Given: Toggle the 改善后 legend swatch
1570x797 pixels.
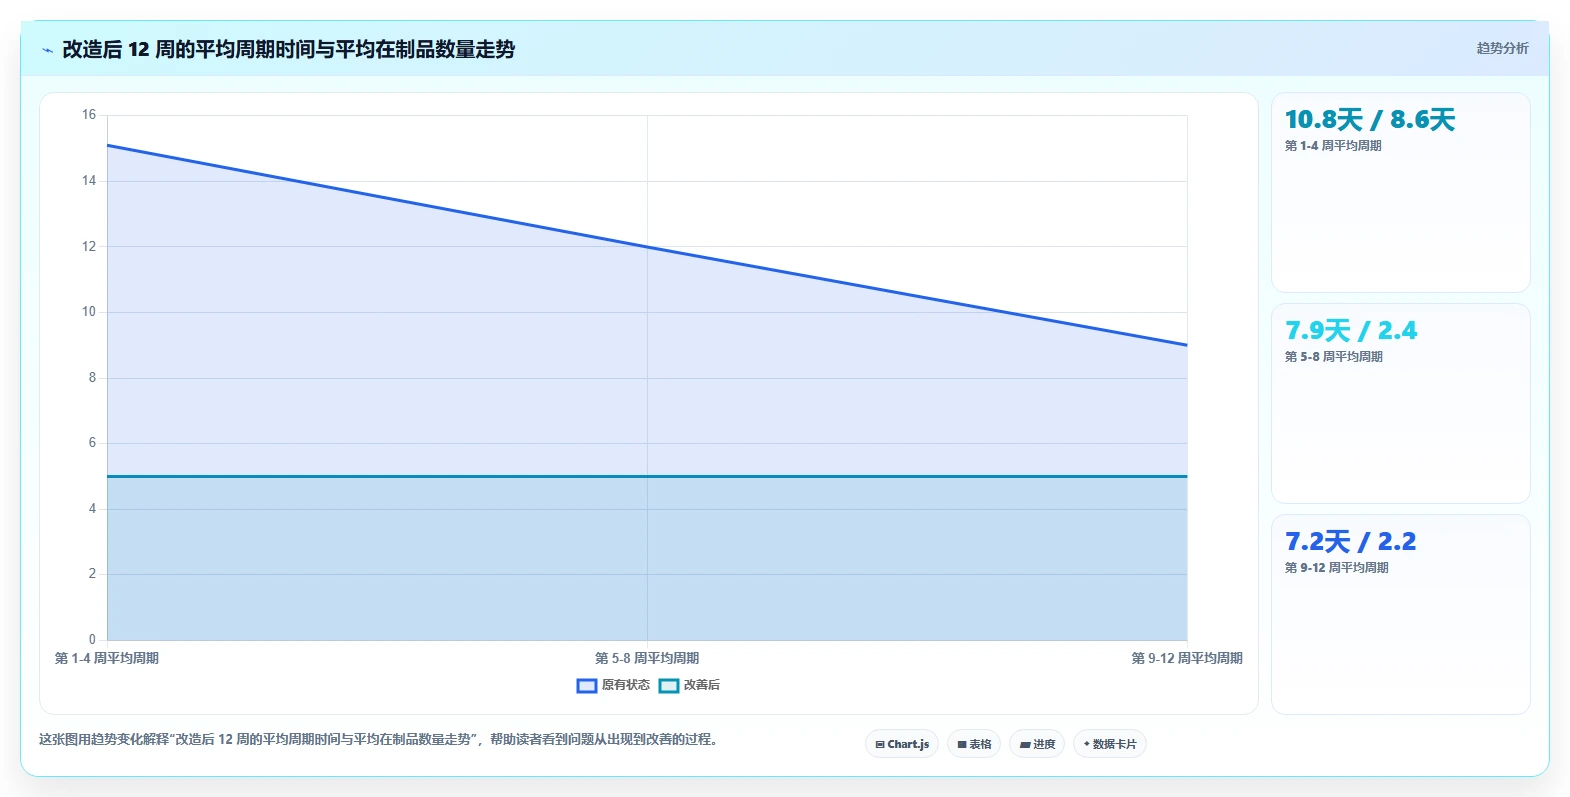Looking at the screenshot, I should (669, 686).
